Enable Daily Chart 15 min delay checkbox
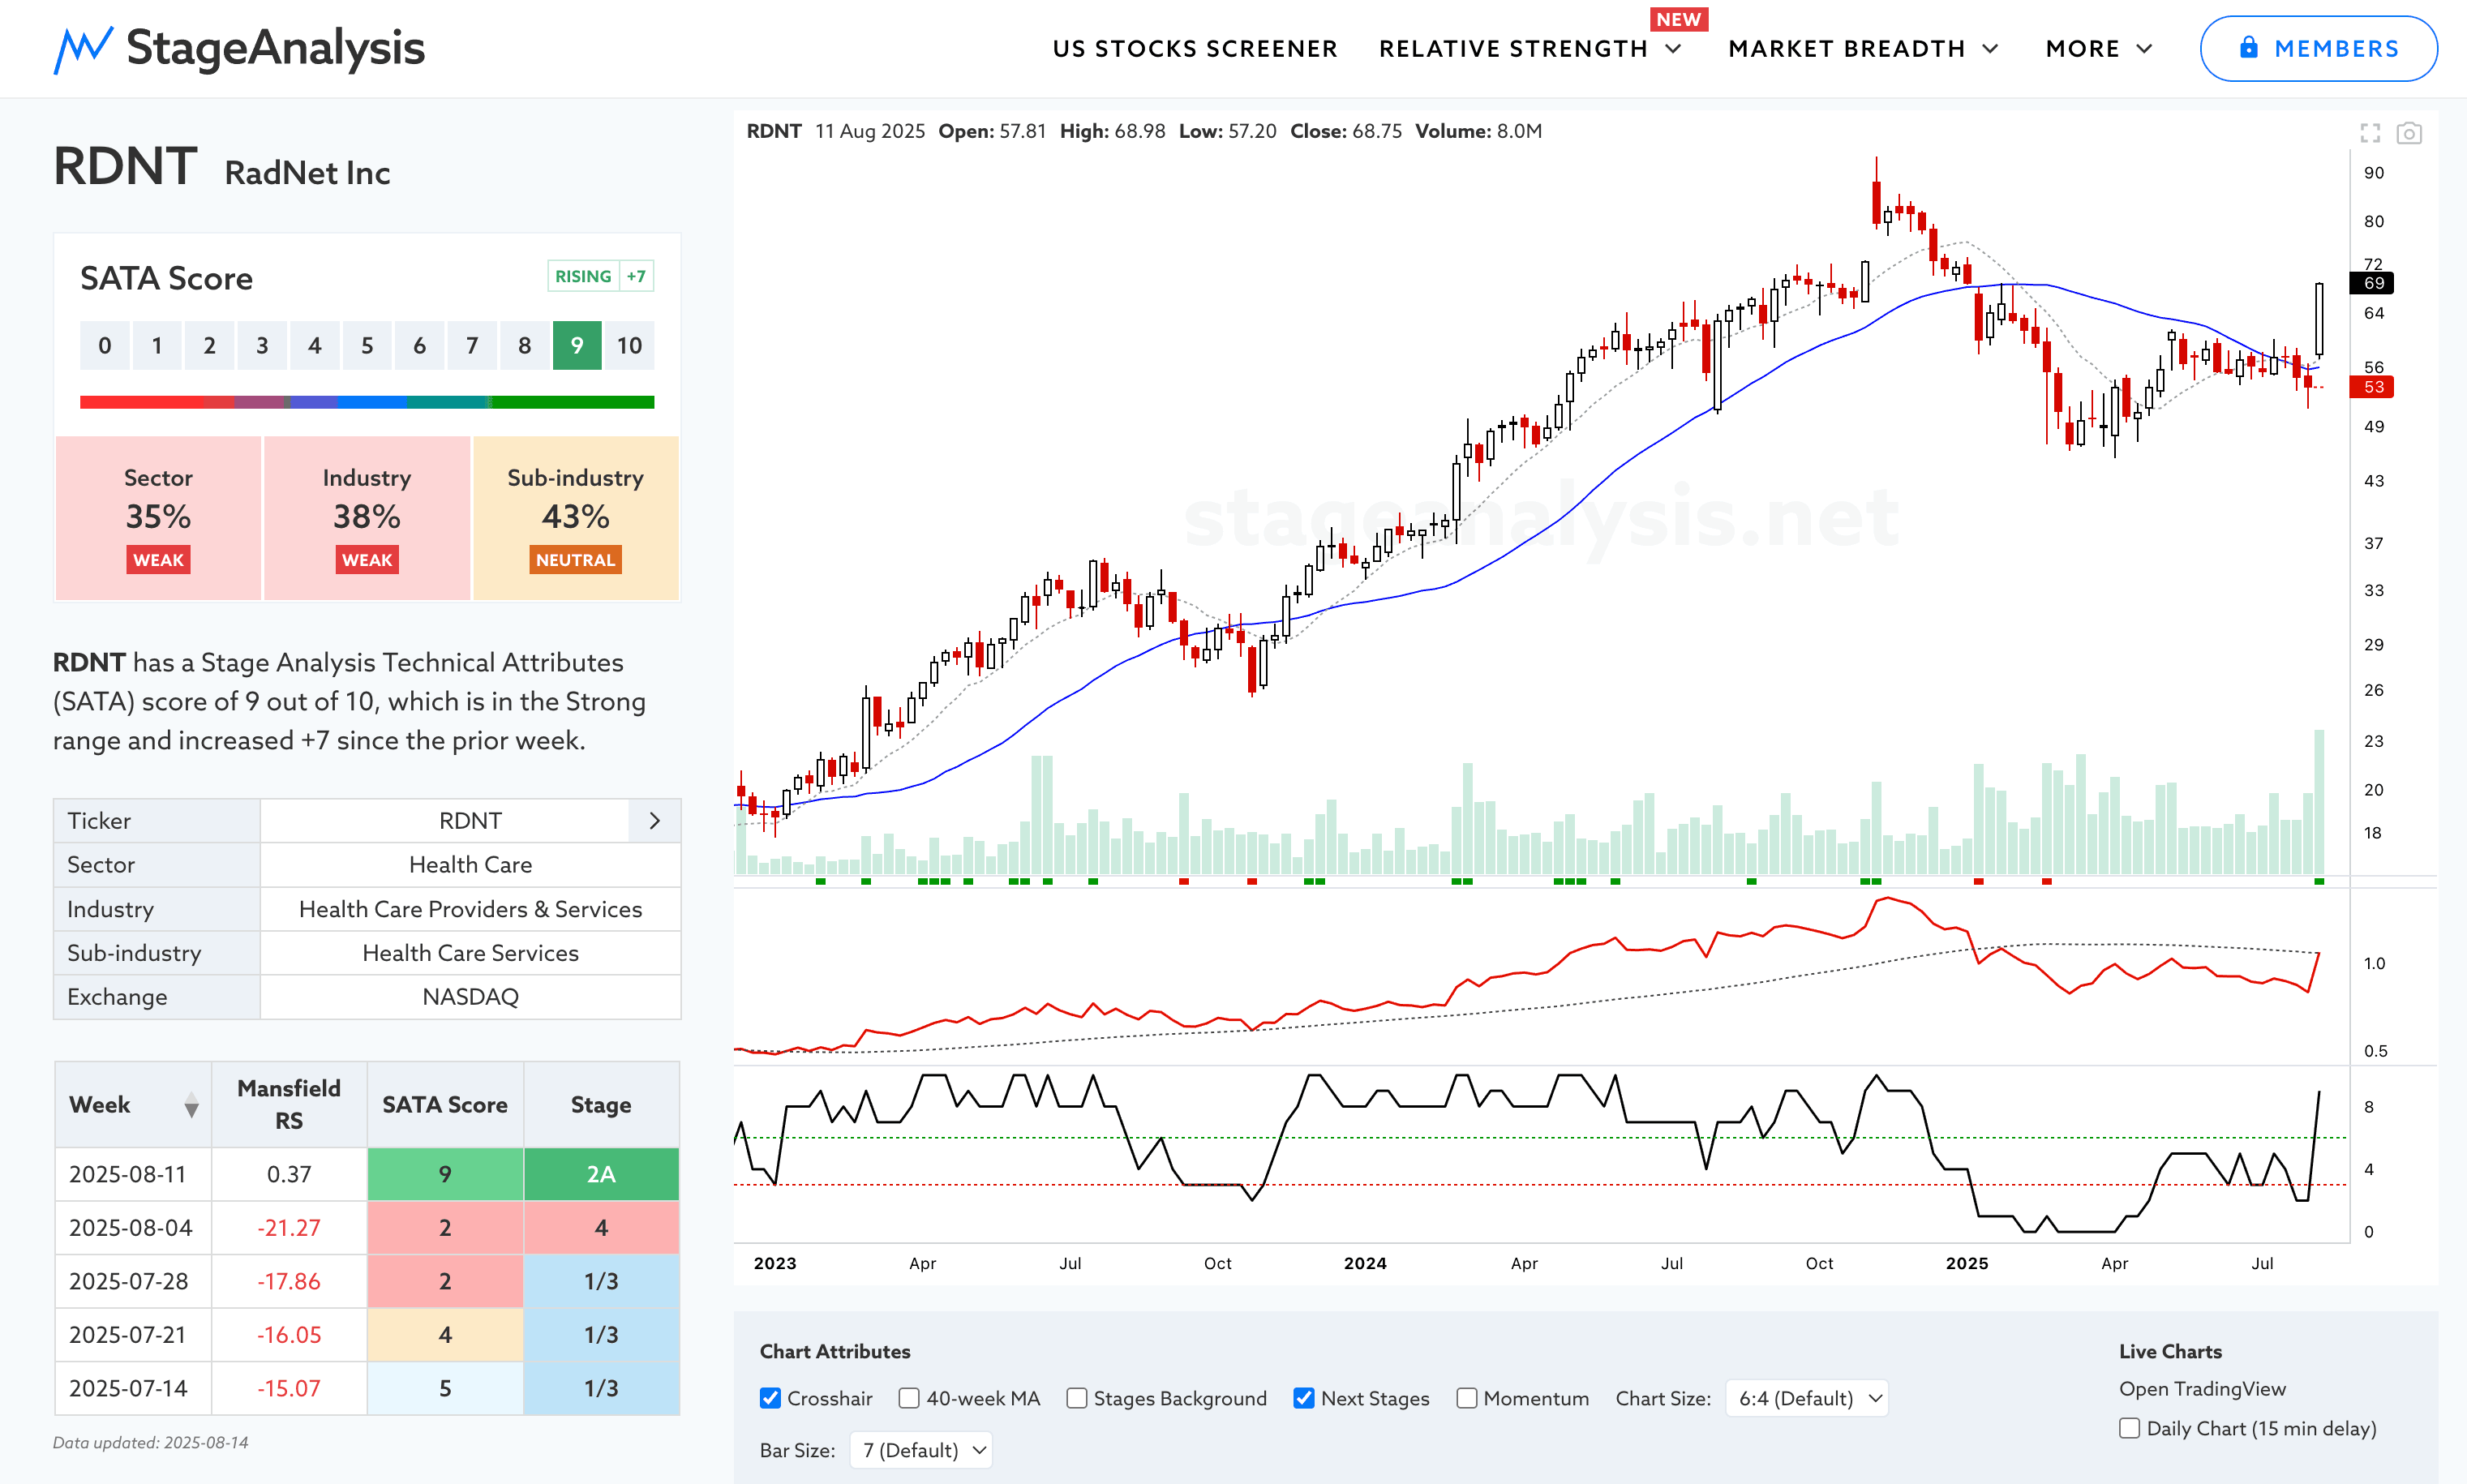The width and height of the screenshot is (2467, 1484). 2129,1428
